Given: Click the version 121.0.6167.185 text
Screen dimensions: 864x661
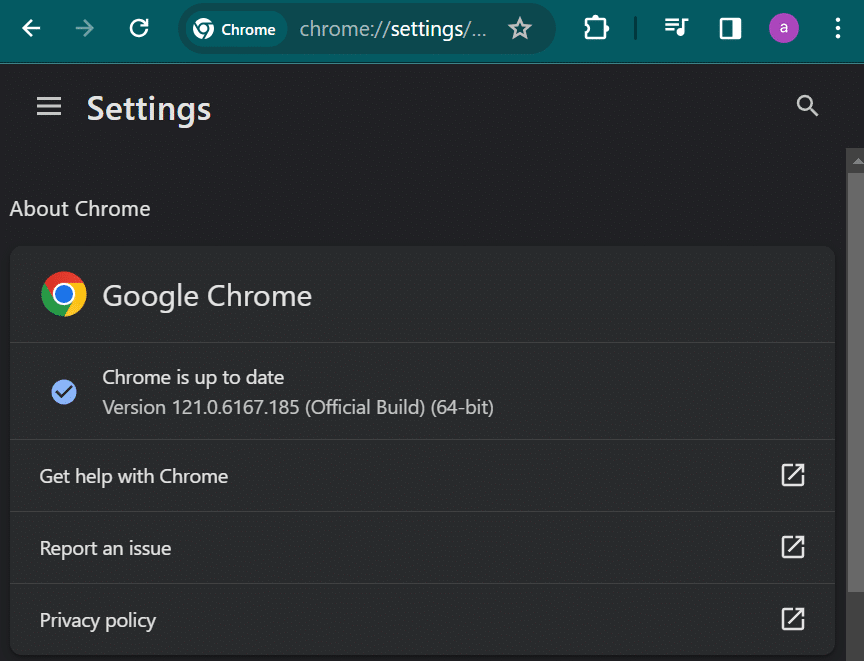Looking at the screenshot, I should pyautogui.click(x=298, y=408).
